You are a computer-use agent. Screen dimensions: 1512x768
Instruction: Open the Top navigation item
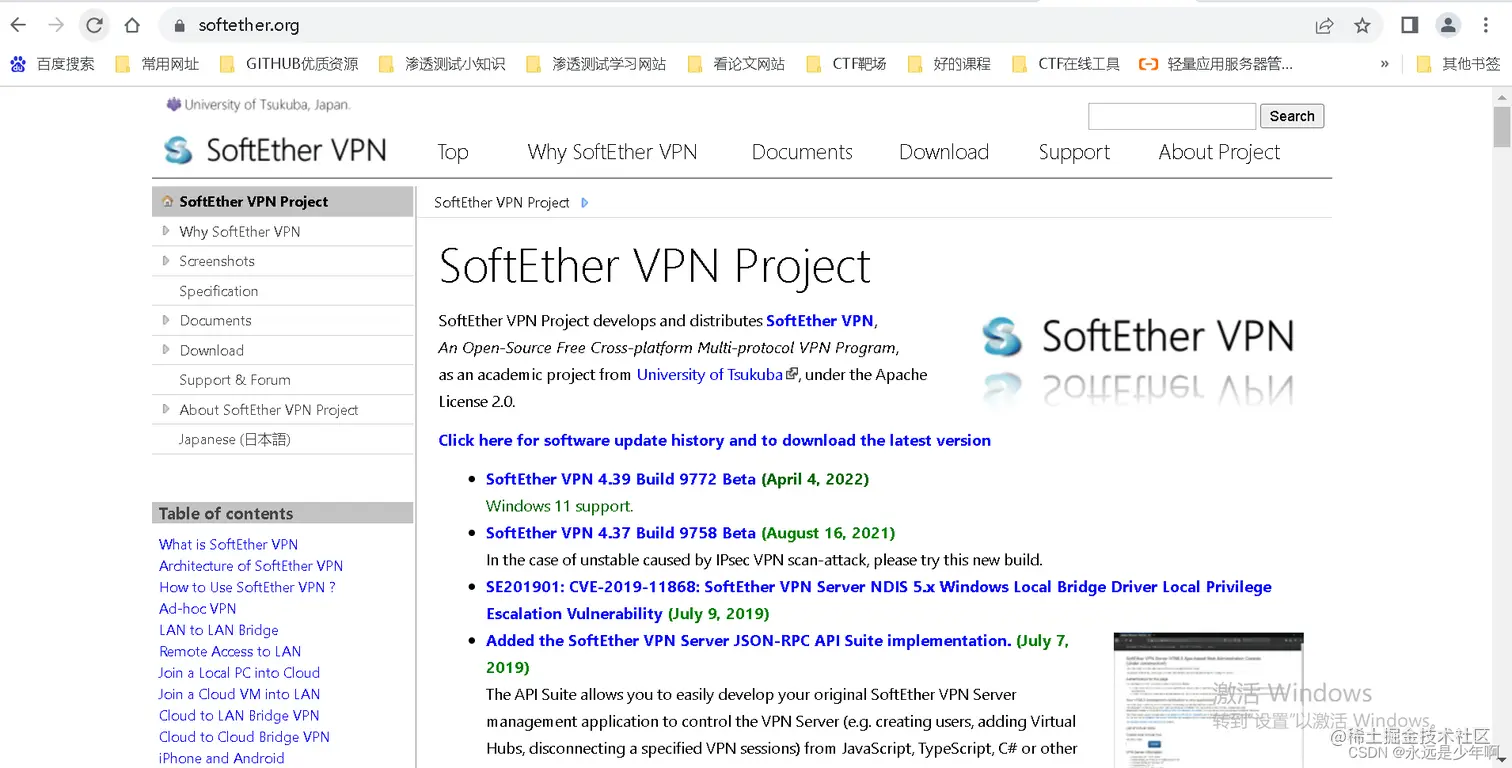453,152
